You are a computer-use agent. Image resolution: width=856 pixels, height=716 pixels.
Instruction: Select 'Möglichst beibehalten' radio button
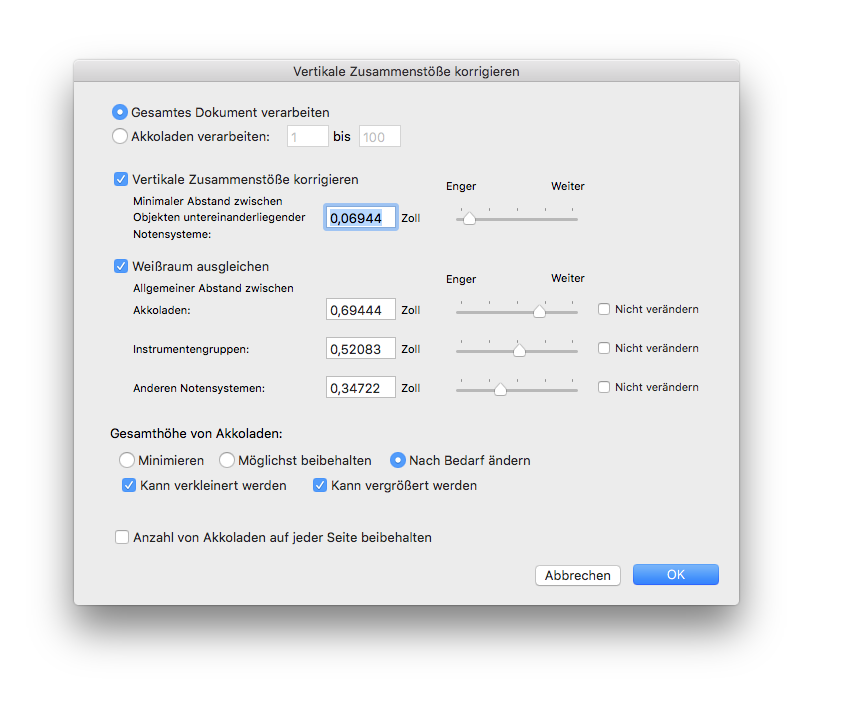pyautogui.click(x=227, y=460)
